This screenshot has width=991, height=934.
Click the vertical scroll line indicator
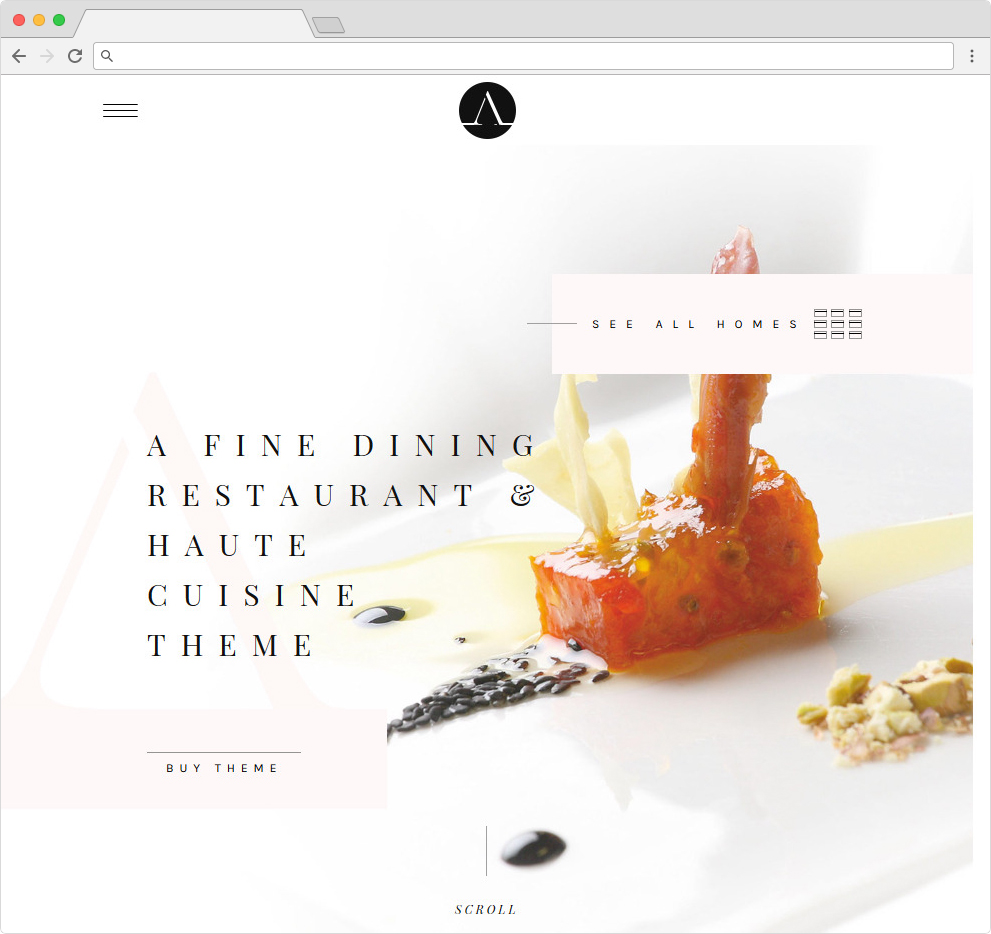pyautogui.click(x=486, y=851)
